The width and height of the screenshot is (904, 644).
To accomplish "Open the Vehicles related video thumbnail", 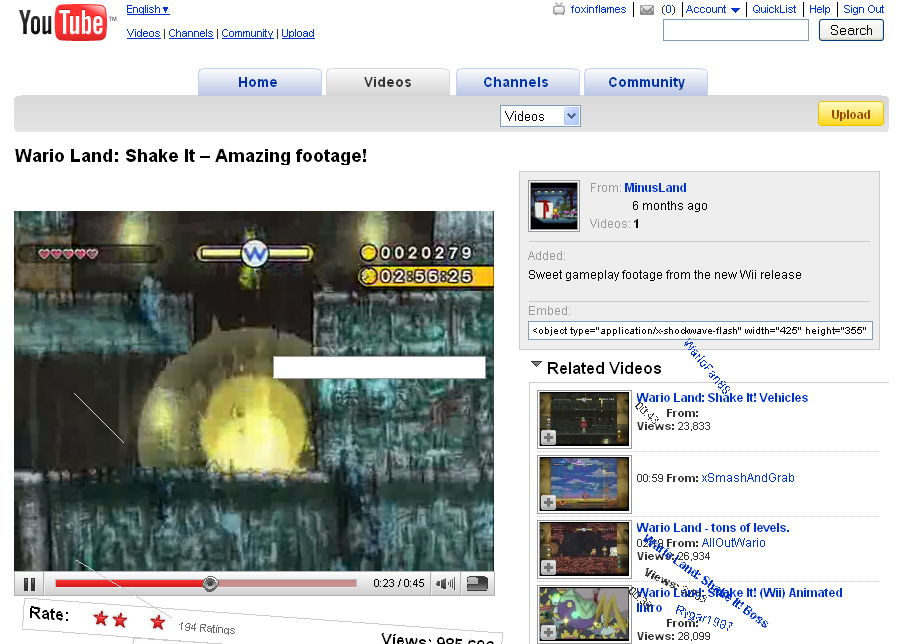I will pos(584,419).
